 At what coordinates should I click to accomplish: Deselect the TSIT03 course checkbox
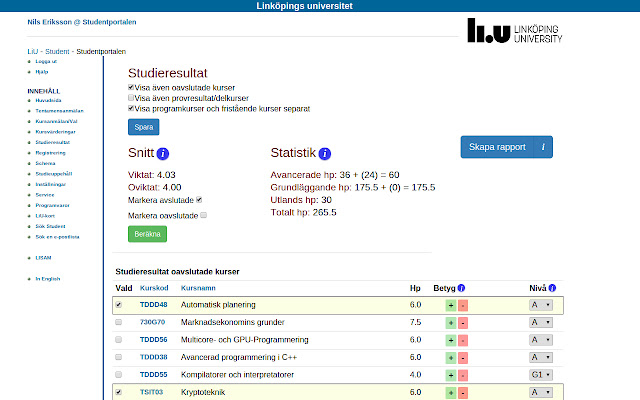tap(118, 392)
